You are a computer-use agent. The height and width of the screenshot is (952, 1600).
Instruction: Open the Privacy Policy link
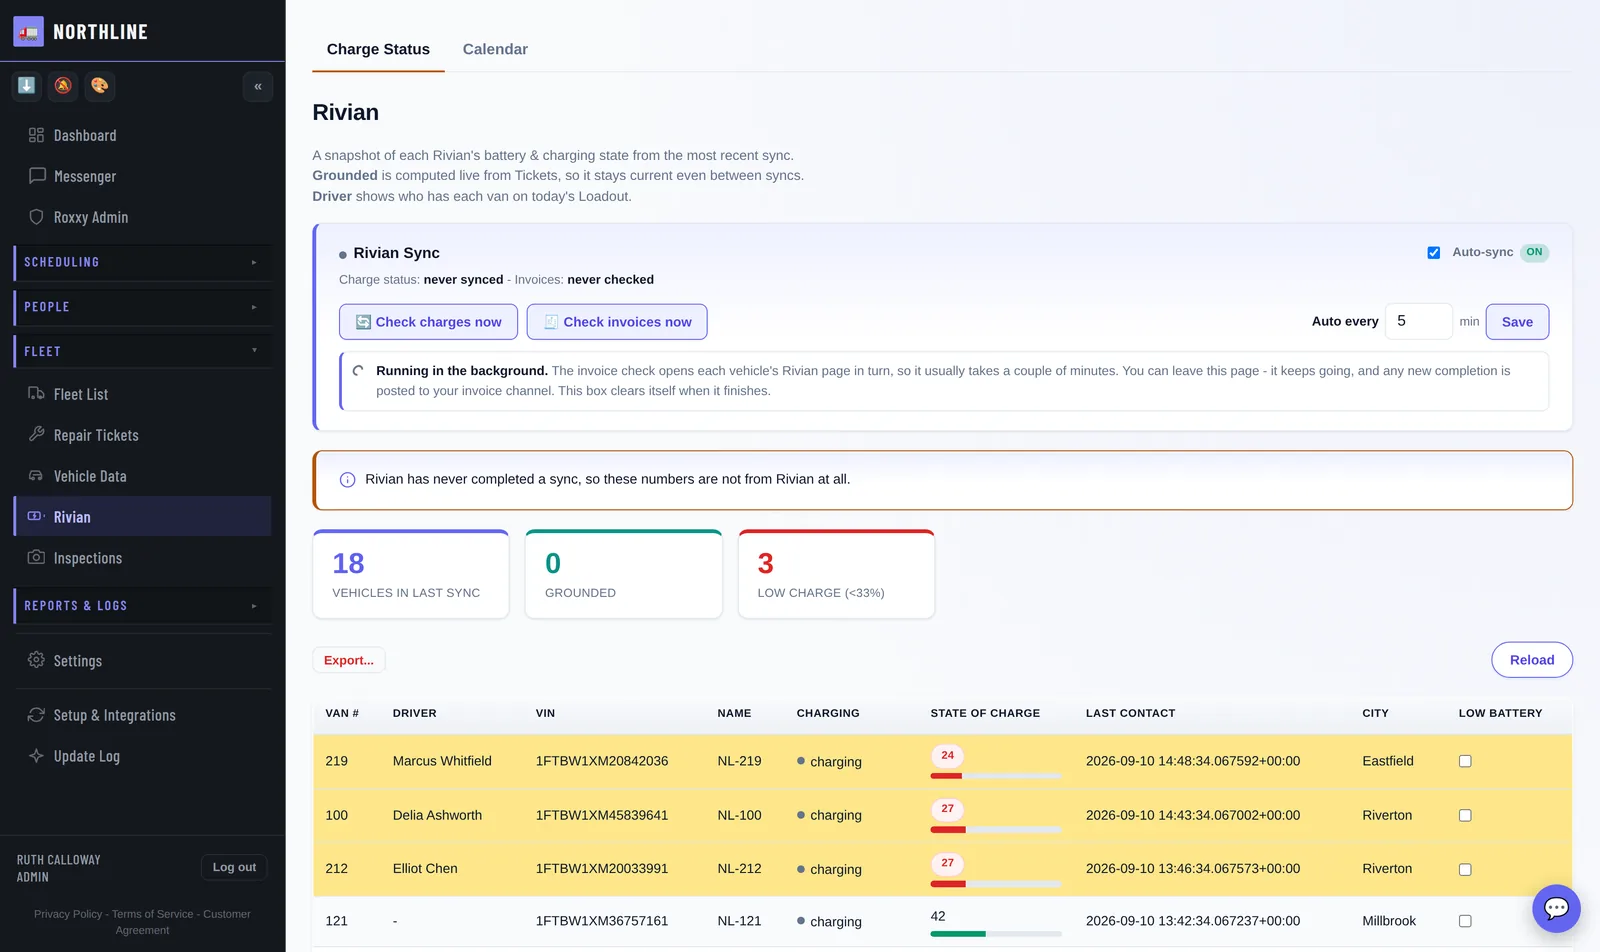[68, 914]
